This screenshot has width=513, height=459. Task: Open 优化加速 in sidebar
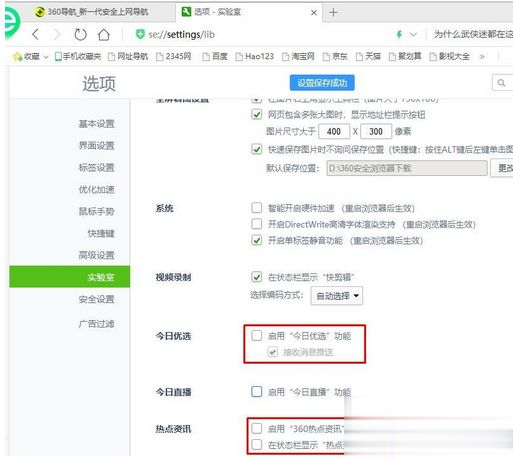click(x=97, y=190)
